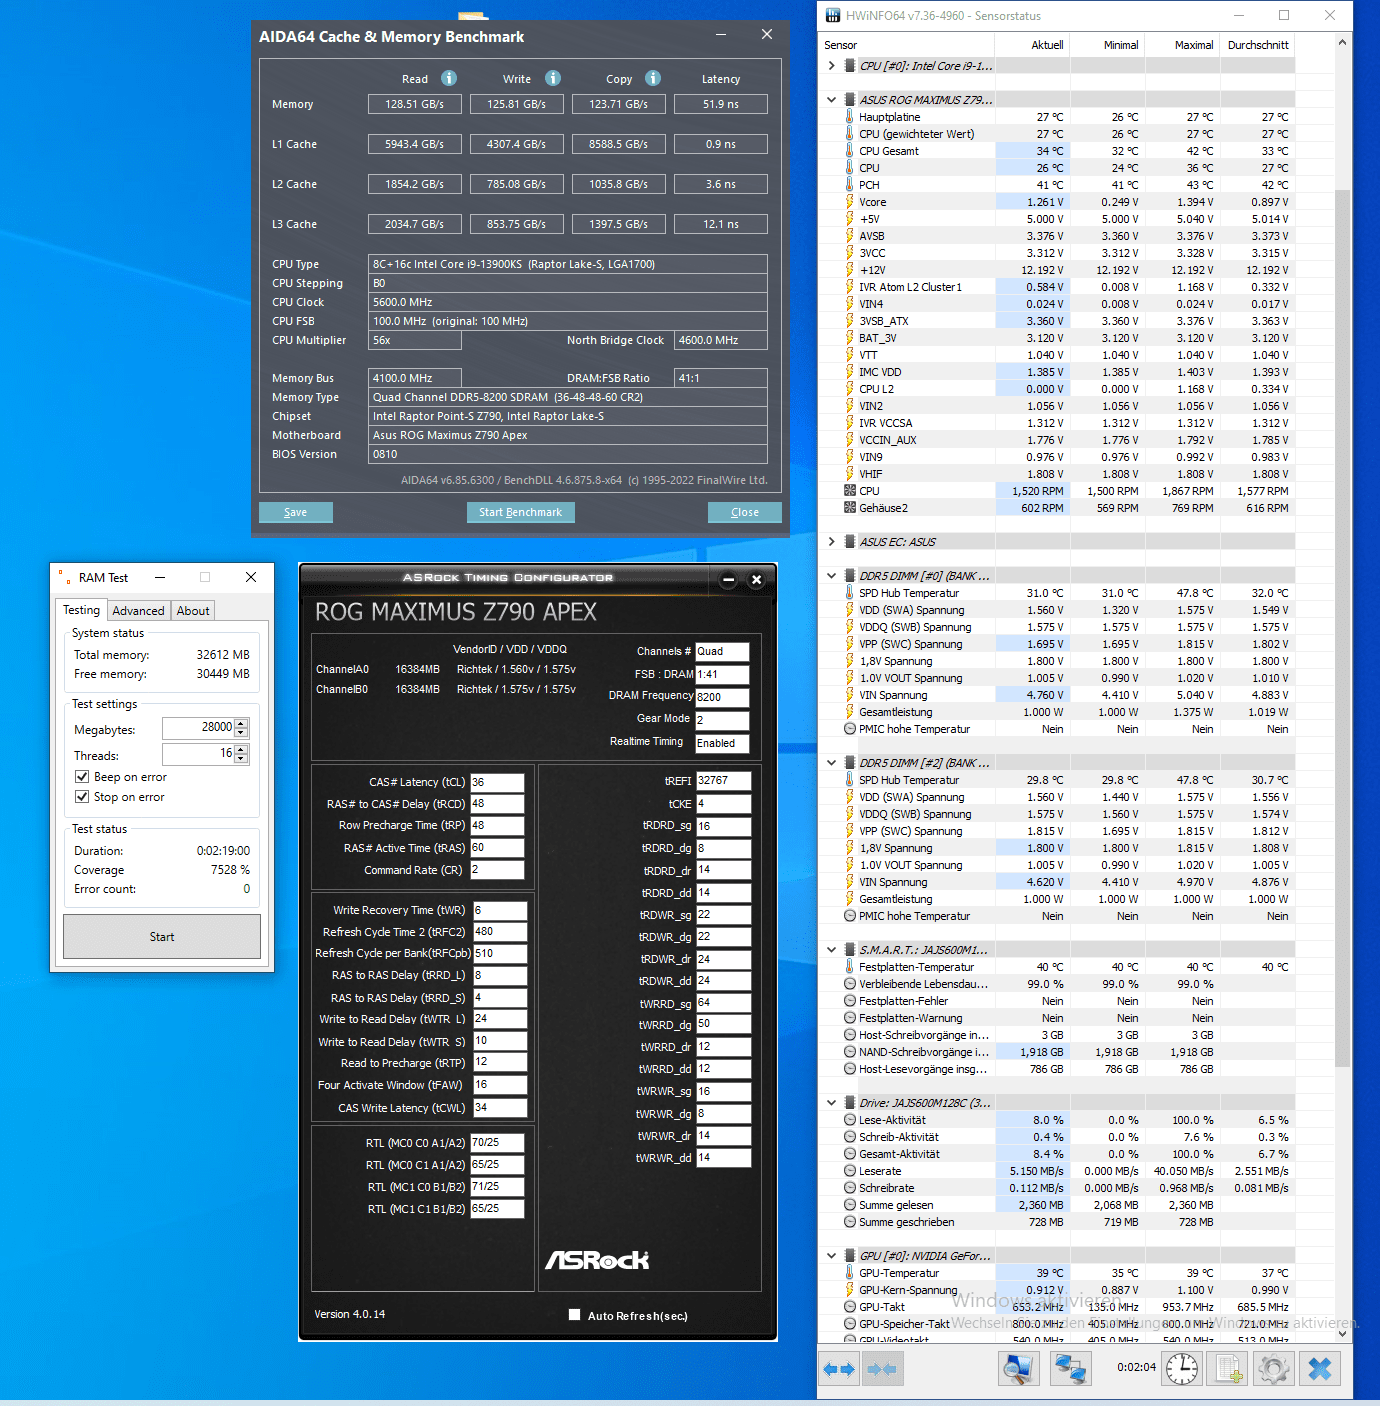The width and height of the screenshot is (1380, 1406).
Task: Click the Refresh Cycle Time 2 (tRFC2) field
Action: coord(500,932)
